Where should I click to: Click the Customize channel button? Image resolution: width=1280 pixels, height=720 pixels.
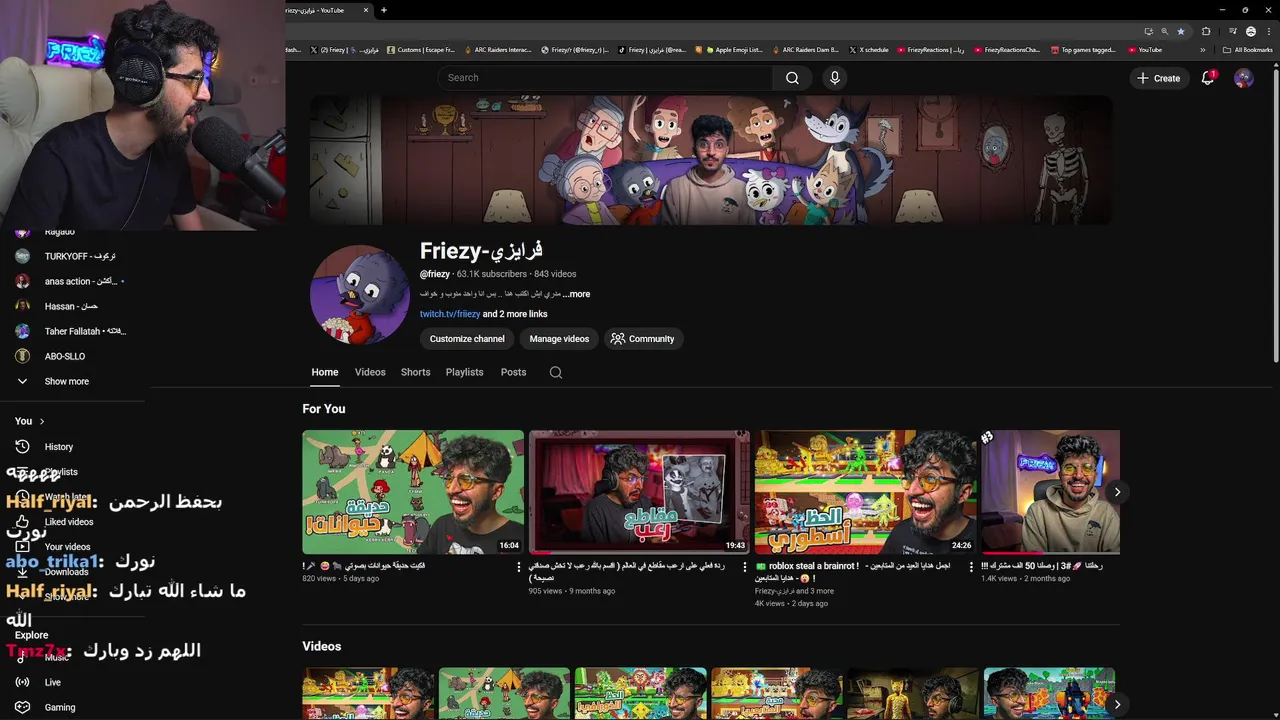[467, 339]
